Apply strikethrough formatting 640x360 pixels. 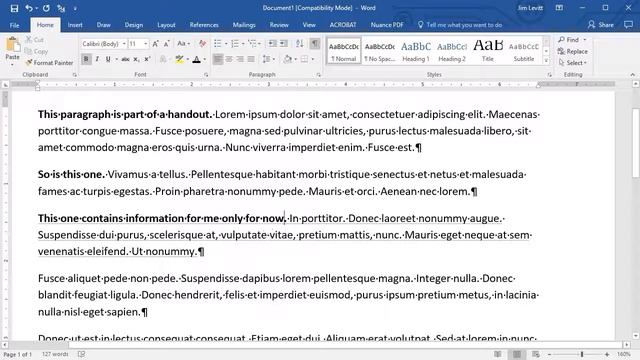pos(125,60)
